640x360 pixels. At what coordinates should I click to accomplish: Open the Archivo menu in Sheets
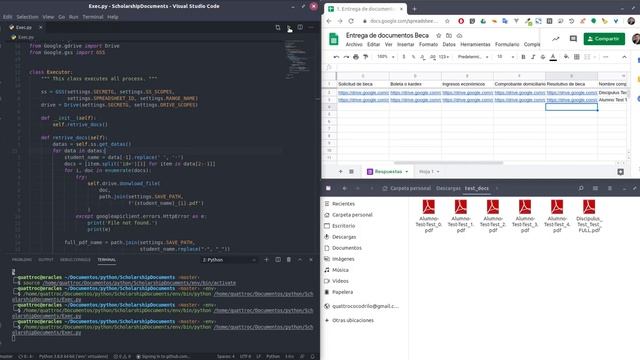(354, 44)
